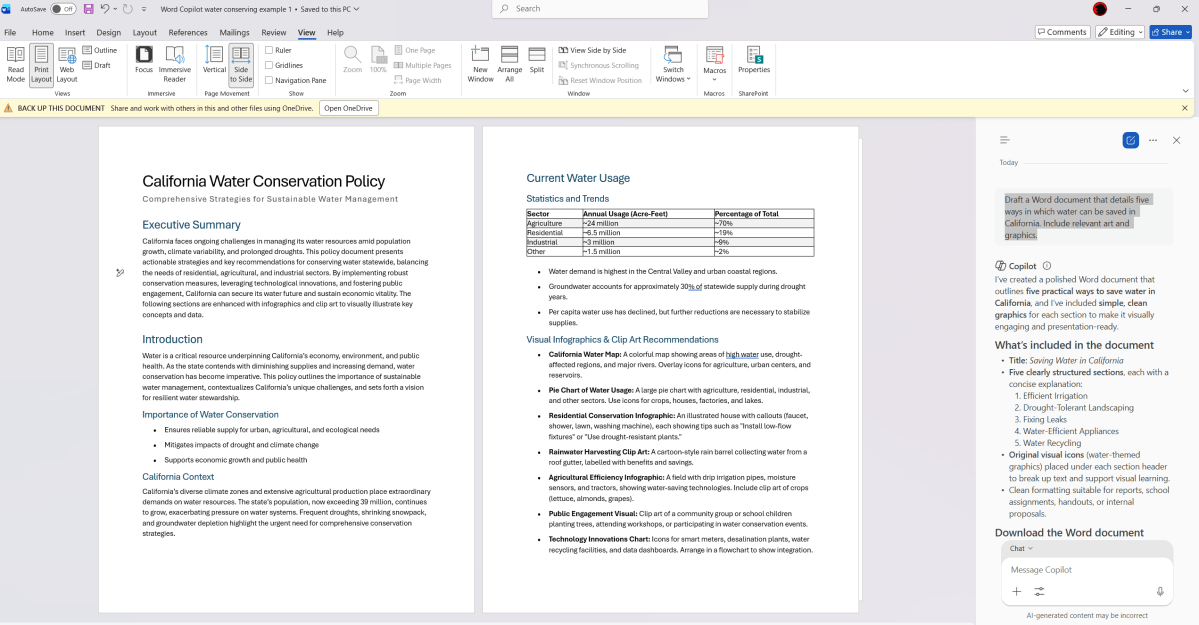Open a New Window

pyautogui.click(x=480, y=62)
